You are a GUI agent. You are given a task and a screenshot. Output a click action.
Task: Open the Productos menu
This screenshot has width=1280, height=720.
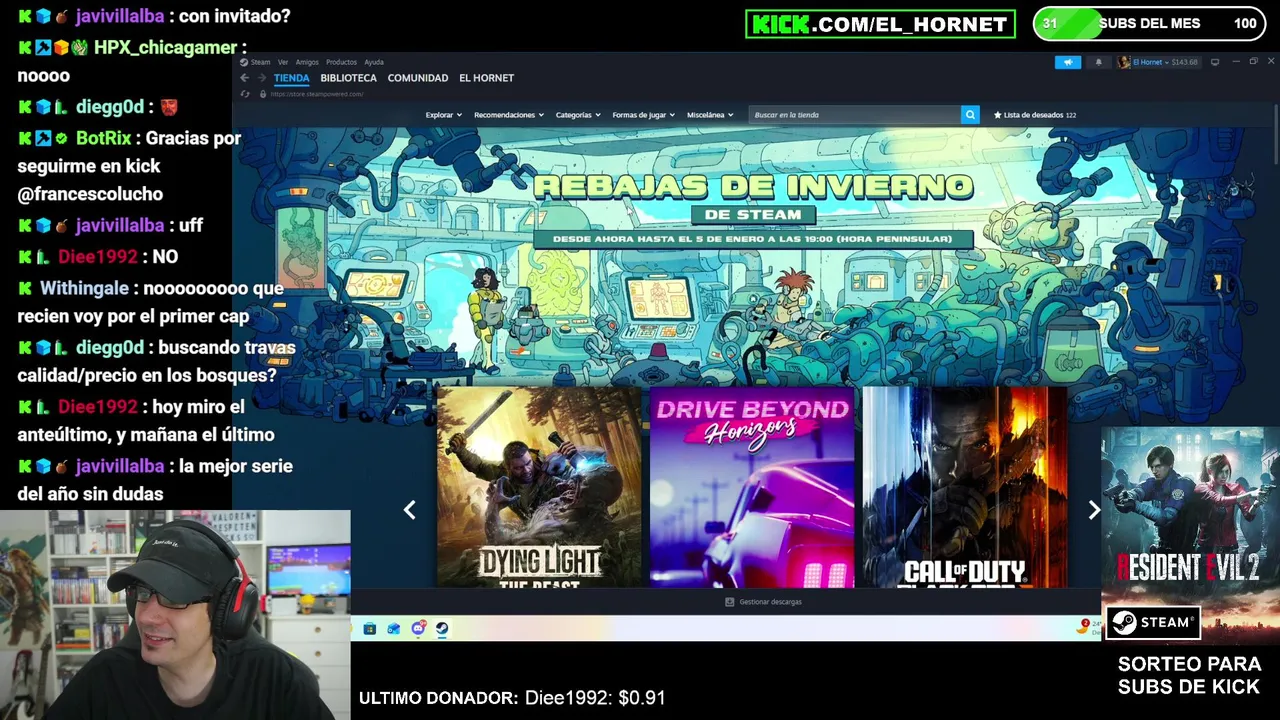click(341, 62)
